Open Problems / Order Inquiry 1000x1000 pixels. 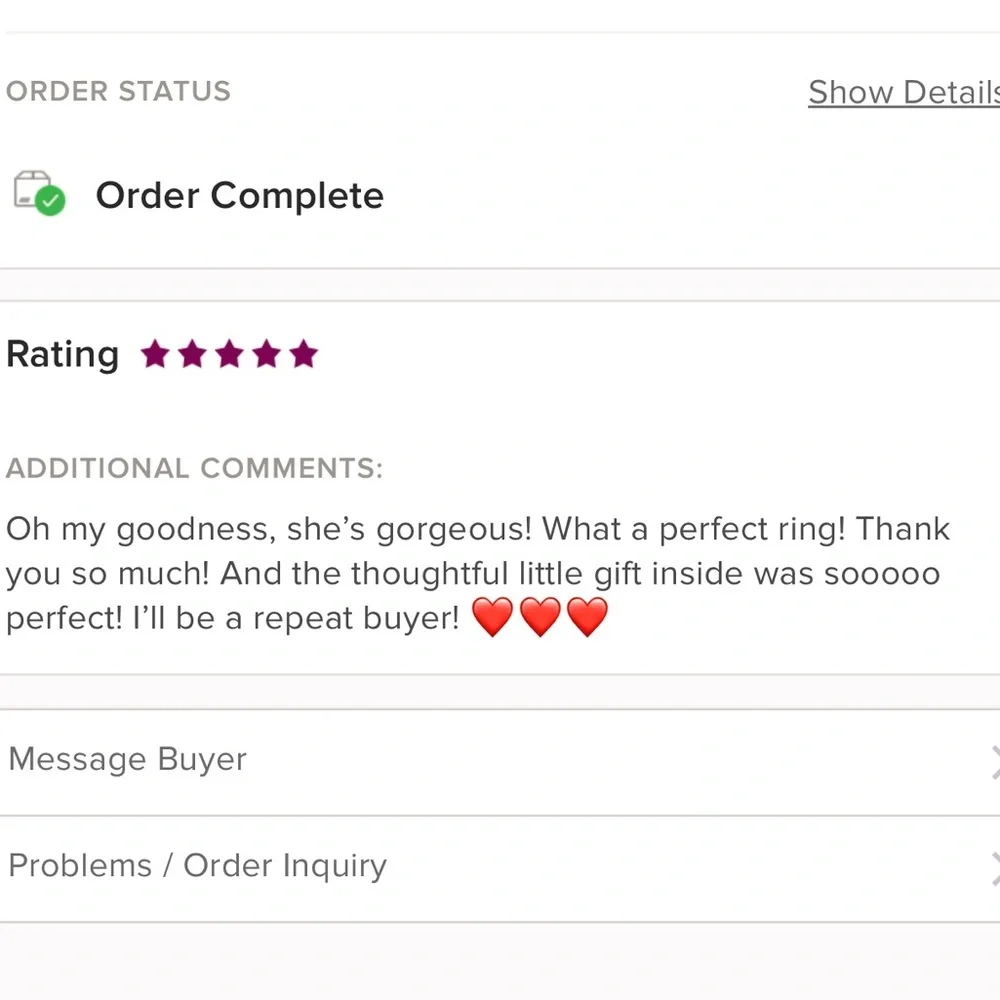[x=197, y=866]
